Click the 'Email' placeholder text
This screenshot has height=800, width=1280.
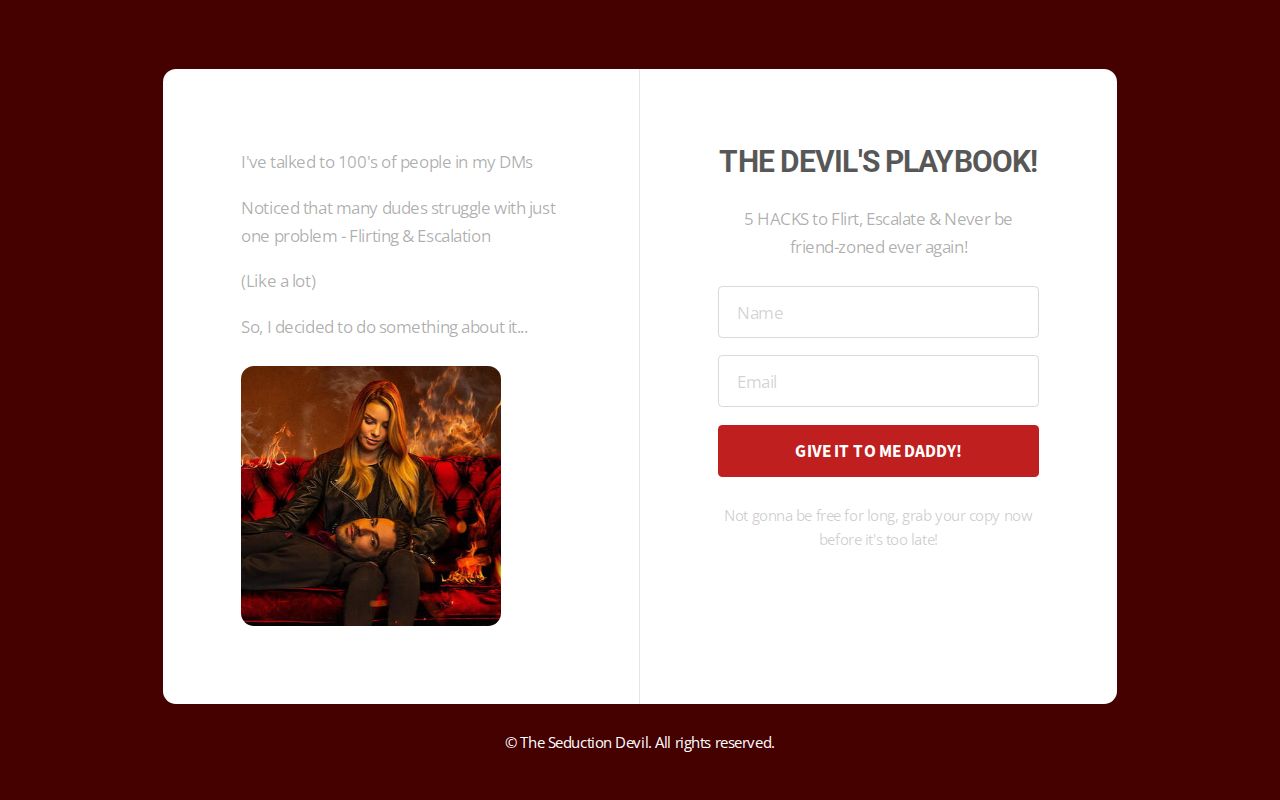pyautogui.click(x=757, y=382)
